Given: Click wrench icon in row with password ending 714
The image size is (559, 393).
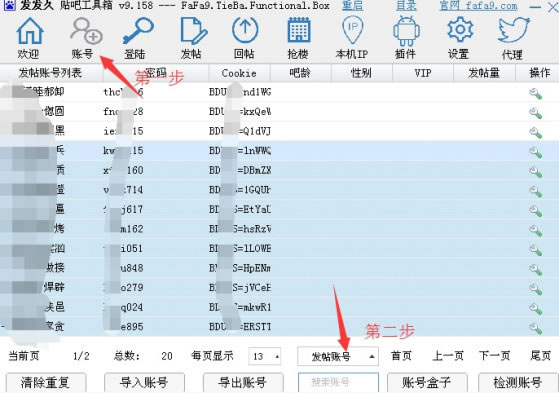Looking at the screenshot, I should click(x=535, y=192).
